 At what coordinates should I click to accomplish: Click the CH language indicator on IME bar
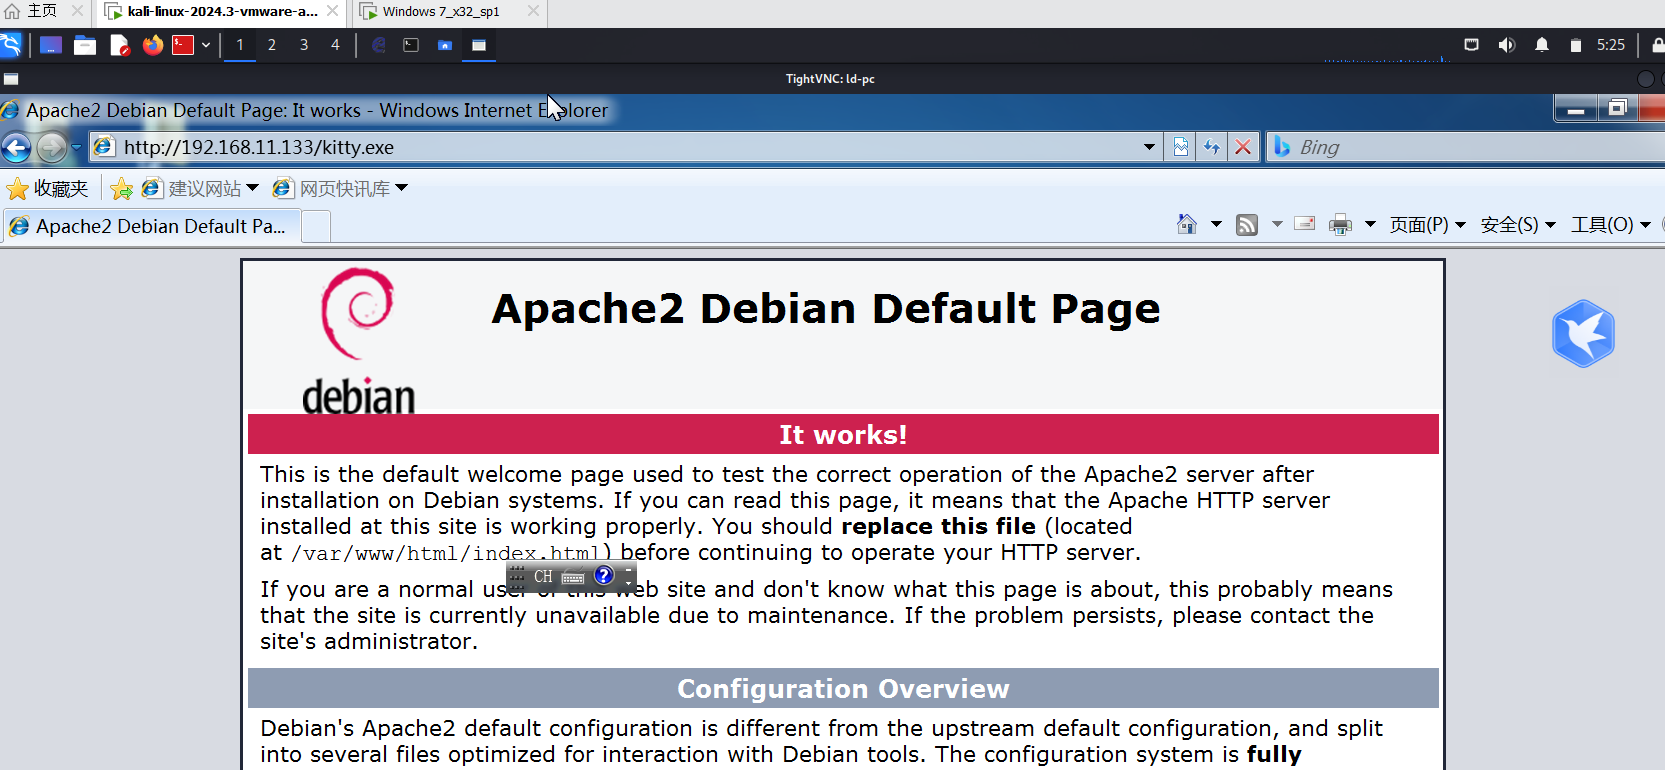coord(543,576)
